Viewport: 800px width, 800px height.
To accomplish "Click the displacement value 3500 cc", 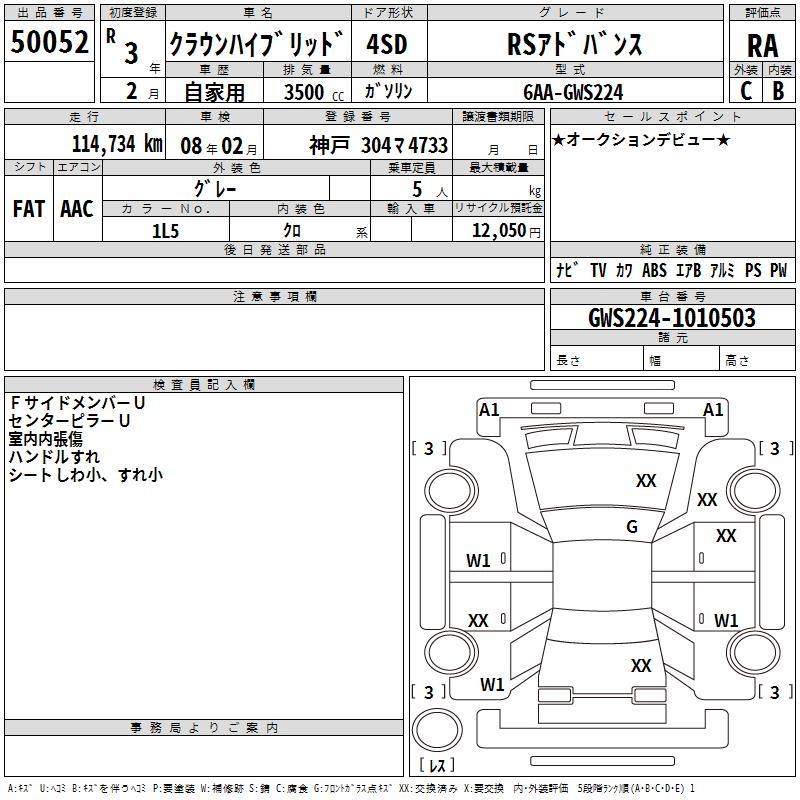I will [x=313, y=92].
